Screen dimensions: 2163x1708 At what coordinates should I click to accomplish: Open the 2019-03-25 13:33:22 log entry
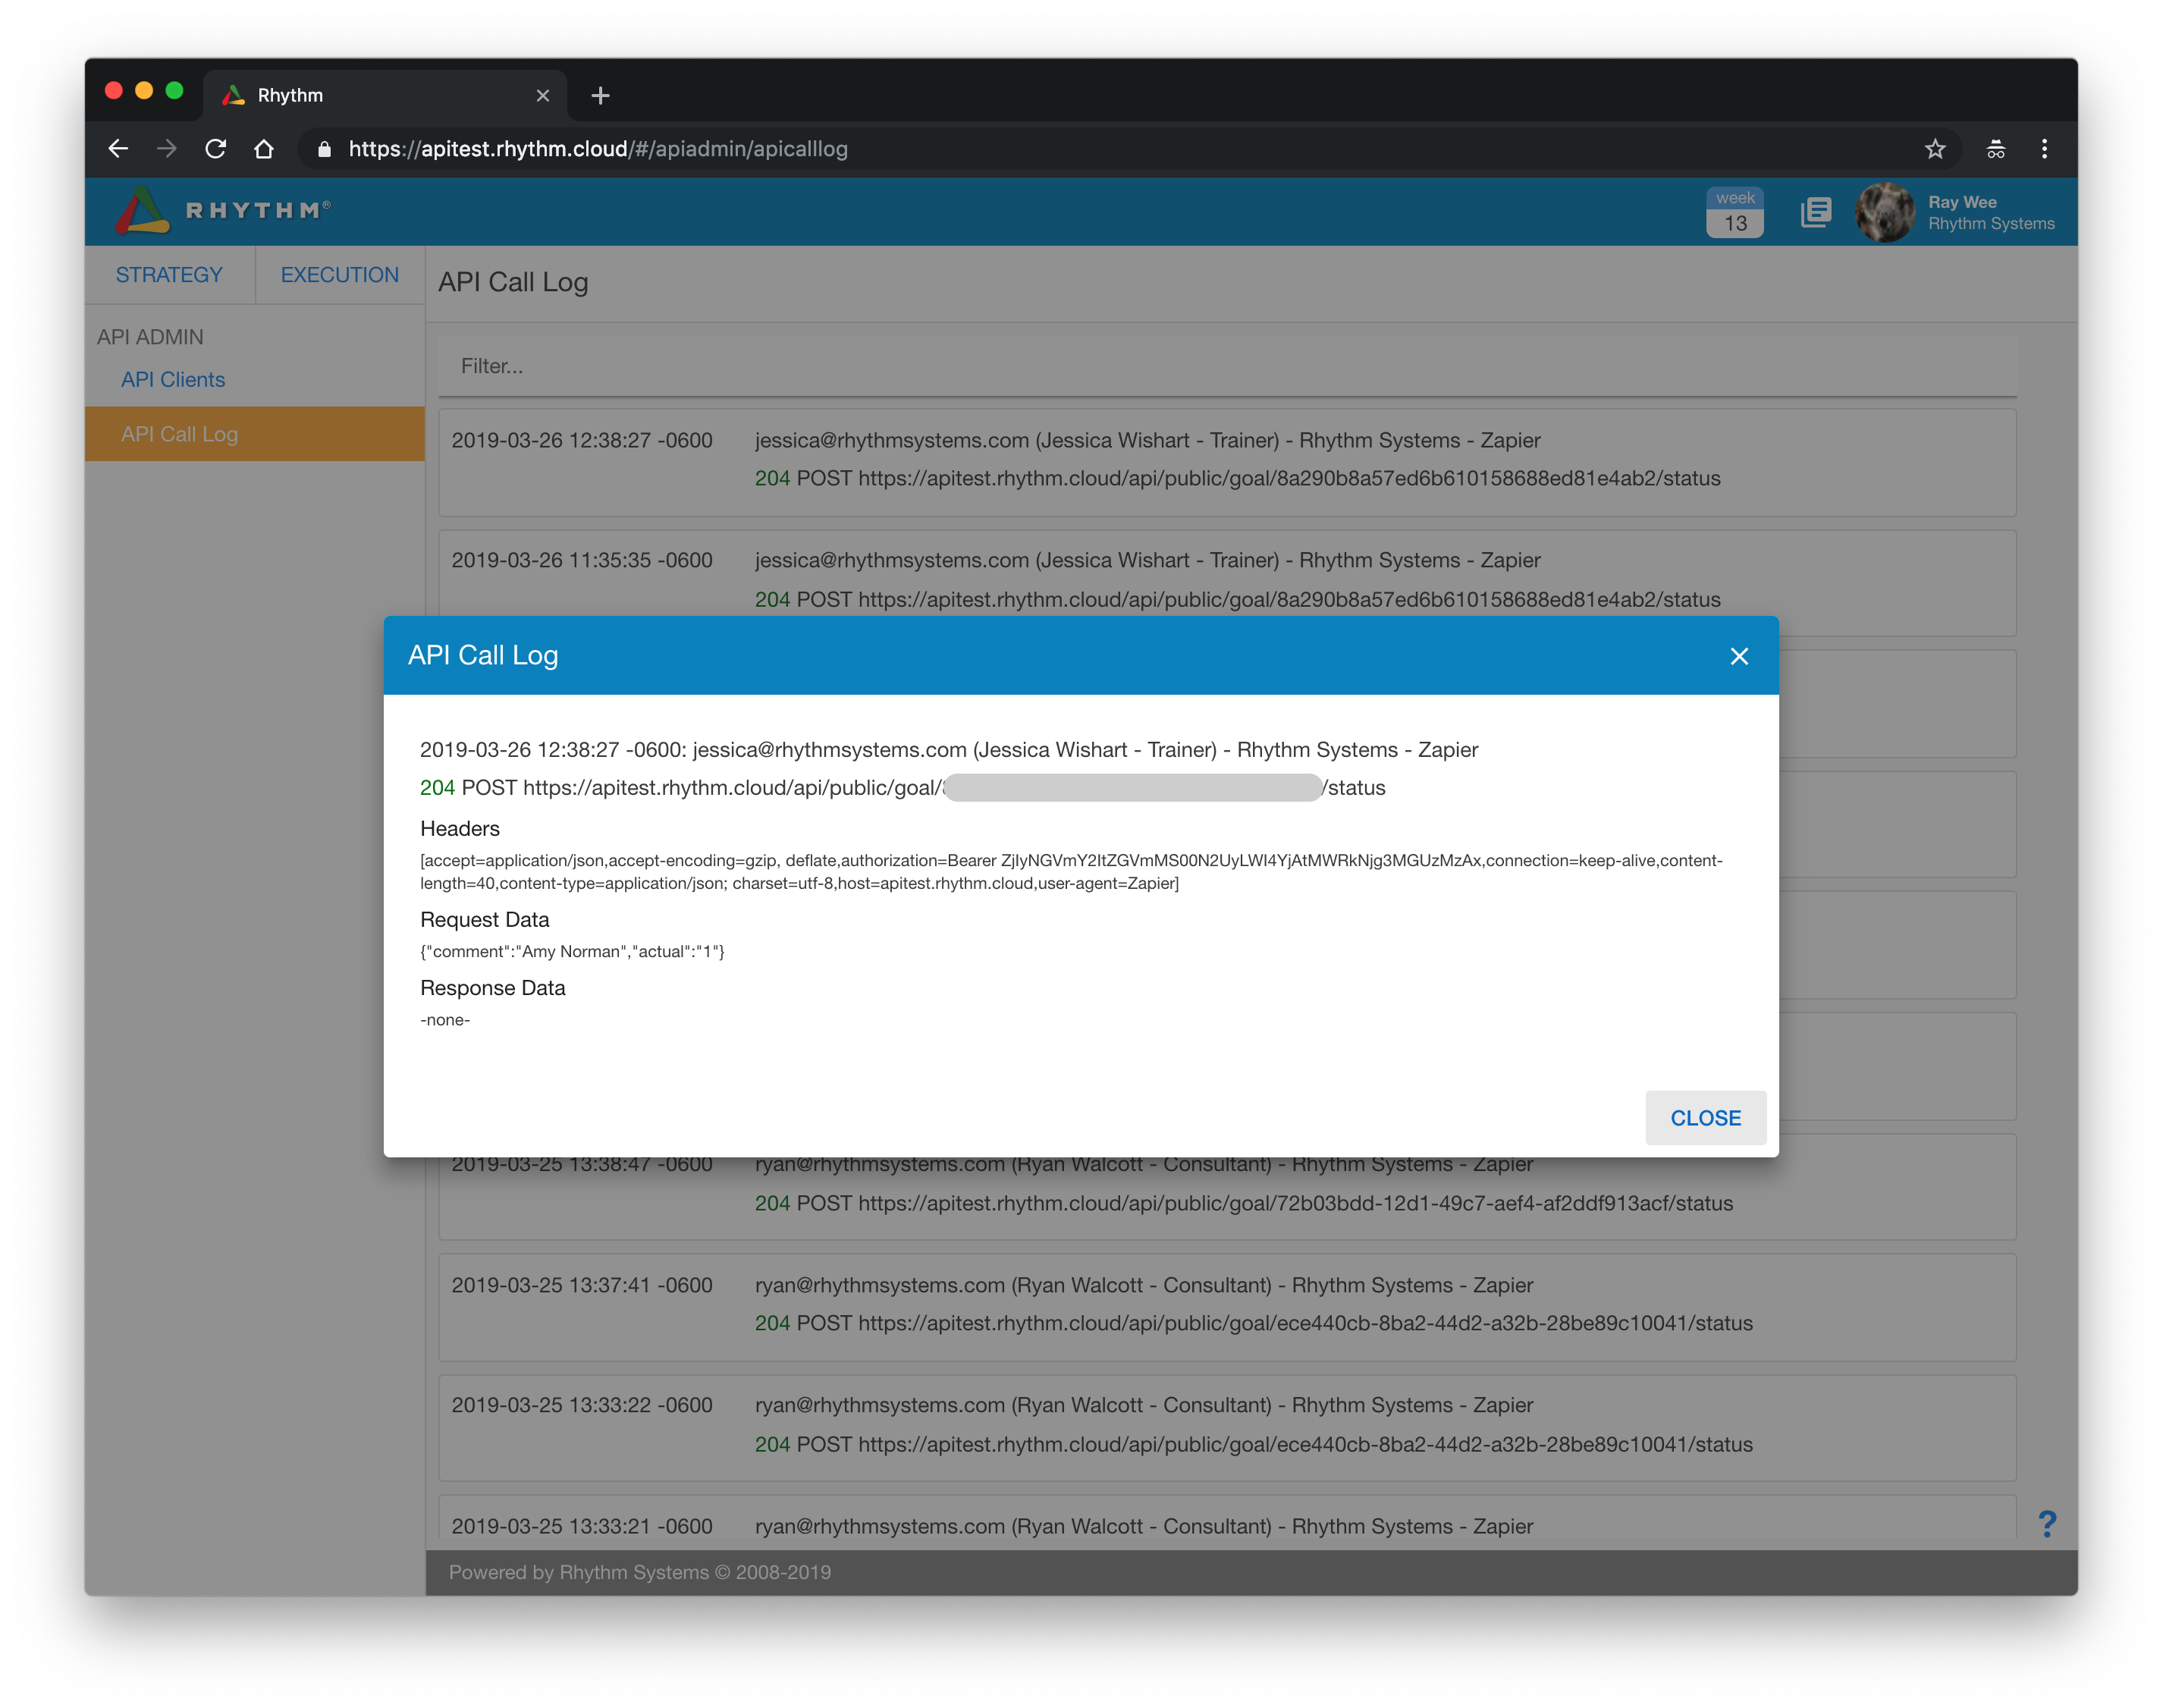(x=1227, y=1427)
